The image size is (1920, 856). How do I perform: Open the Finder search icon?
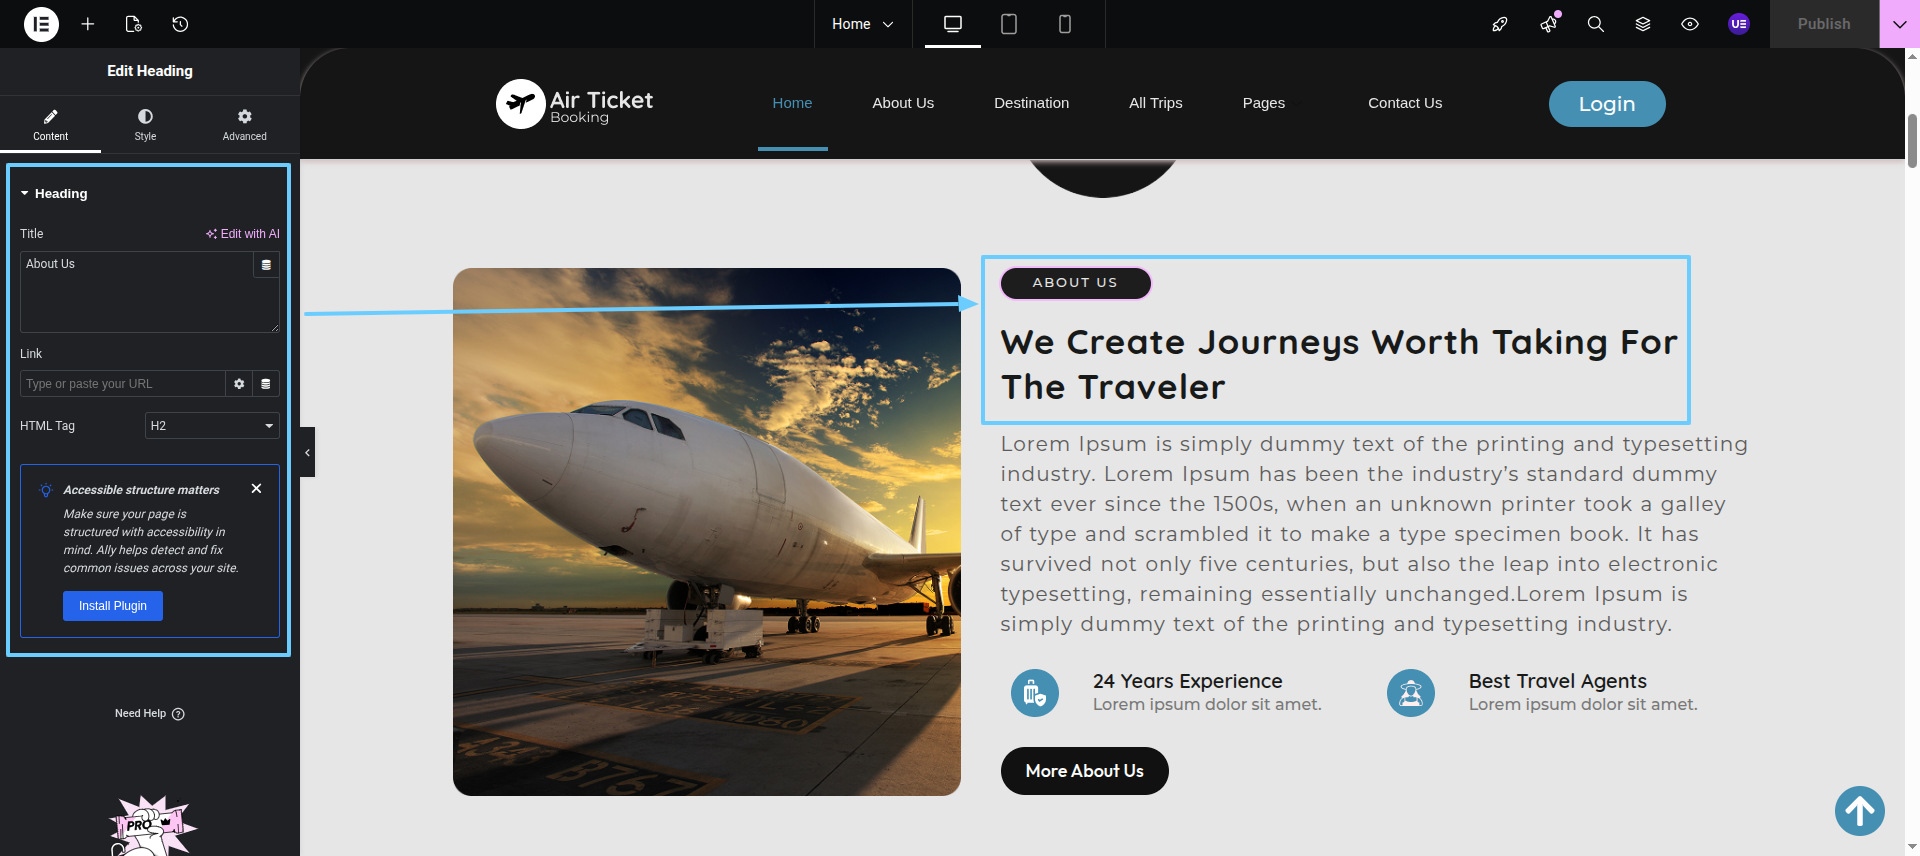(x=1596, y=24)
